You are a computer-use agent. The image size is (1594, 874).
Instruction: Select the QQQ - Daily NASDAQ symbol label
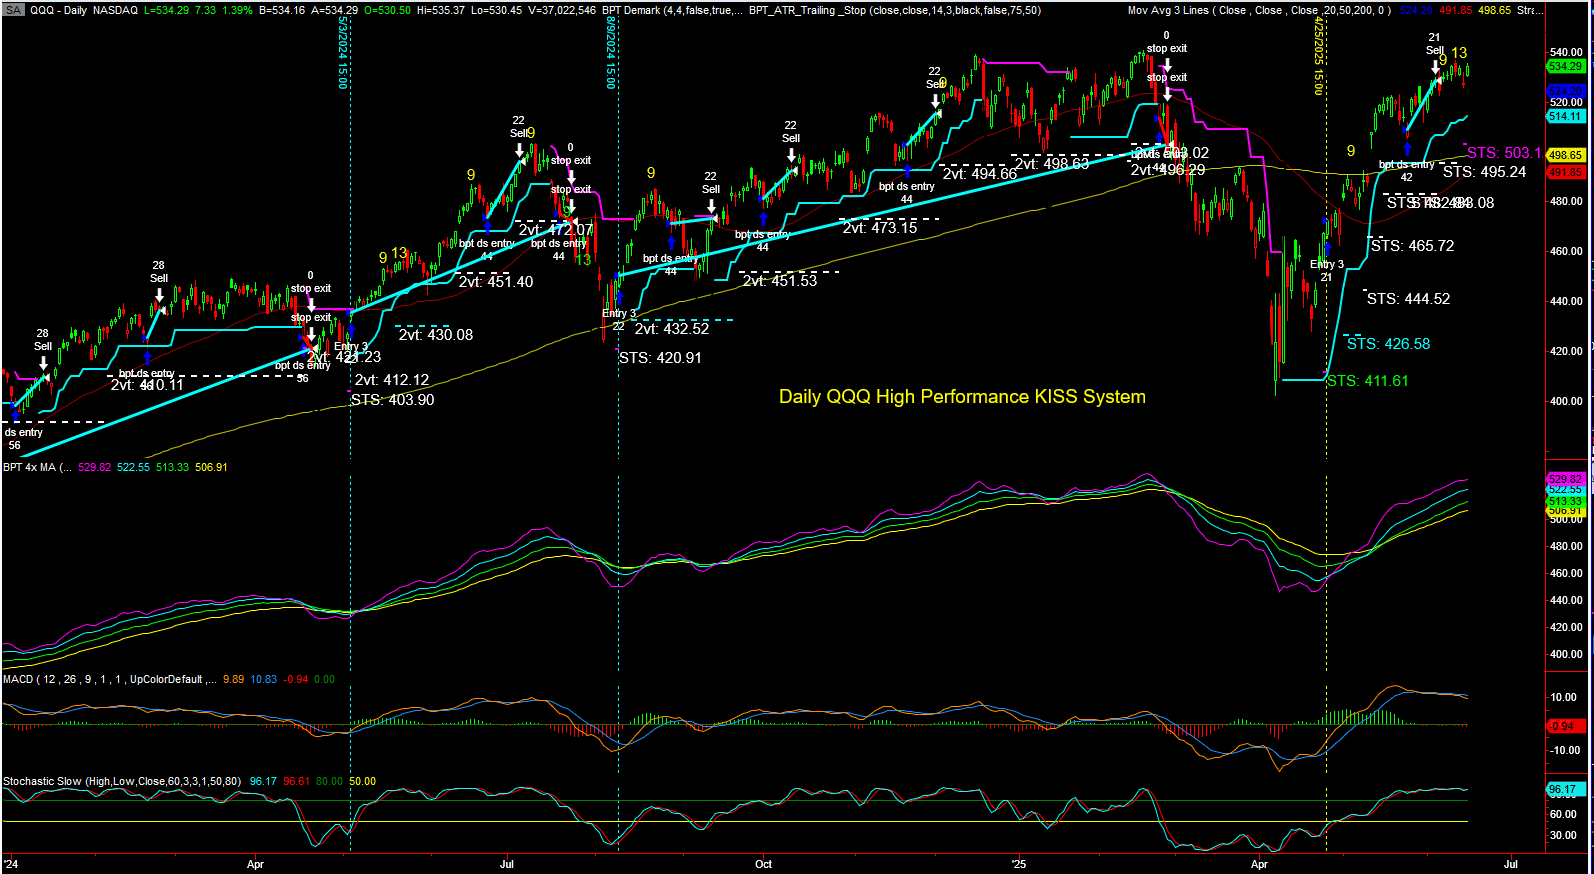[x=84, y=10]
